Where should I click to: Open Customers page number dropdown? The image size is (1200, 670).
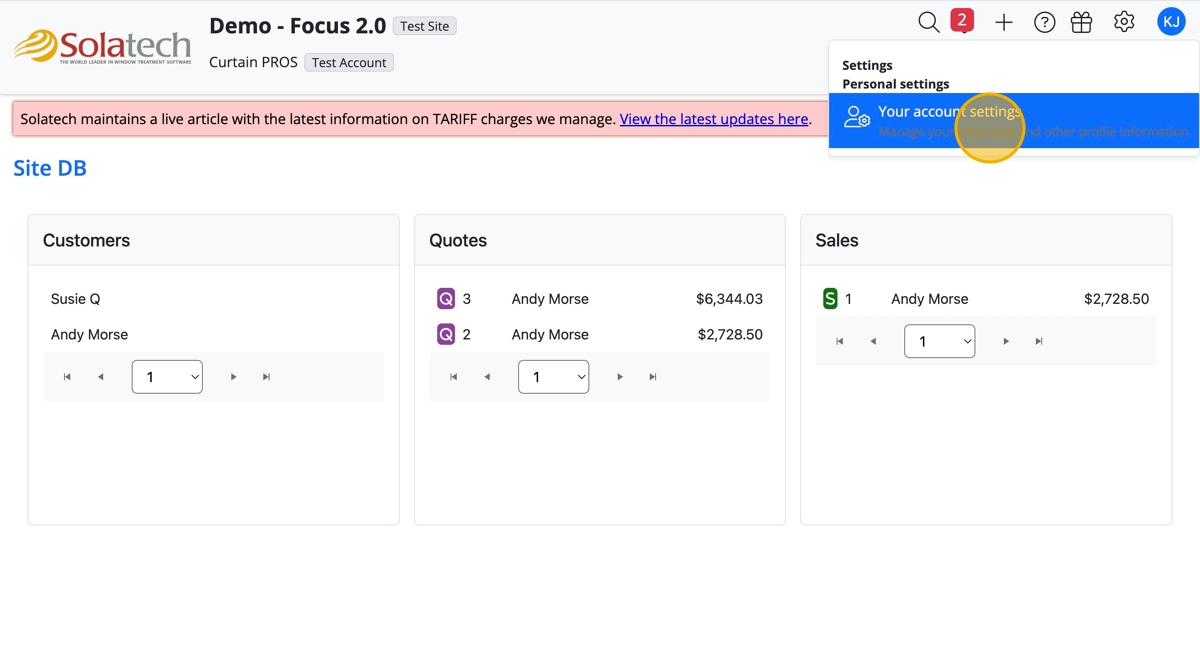[x=167, y=377]
